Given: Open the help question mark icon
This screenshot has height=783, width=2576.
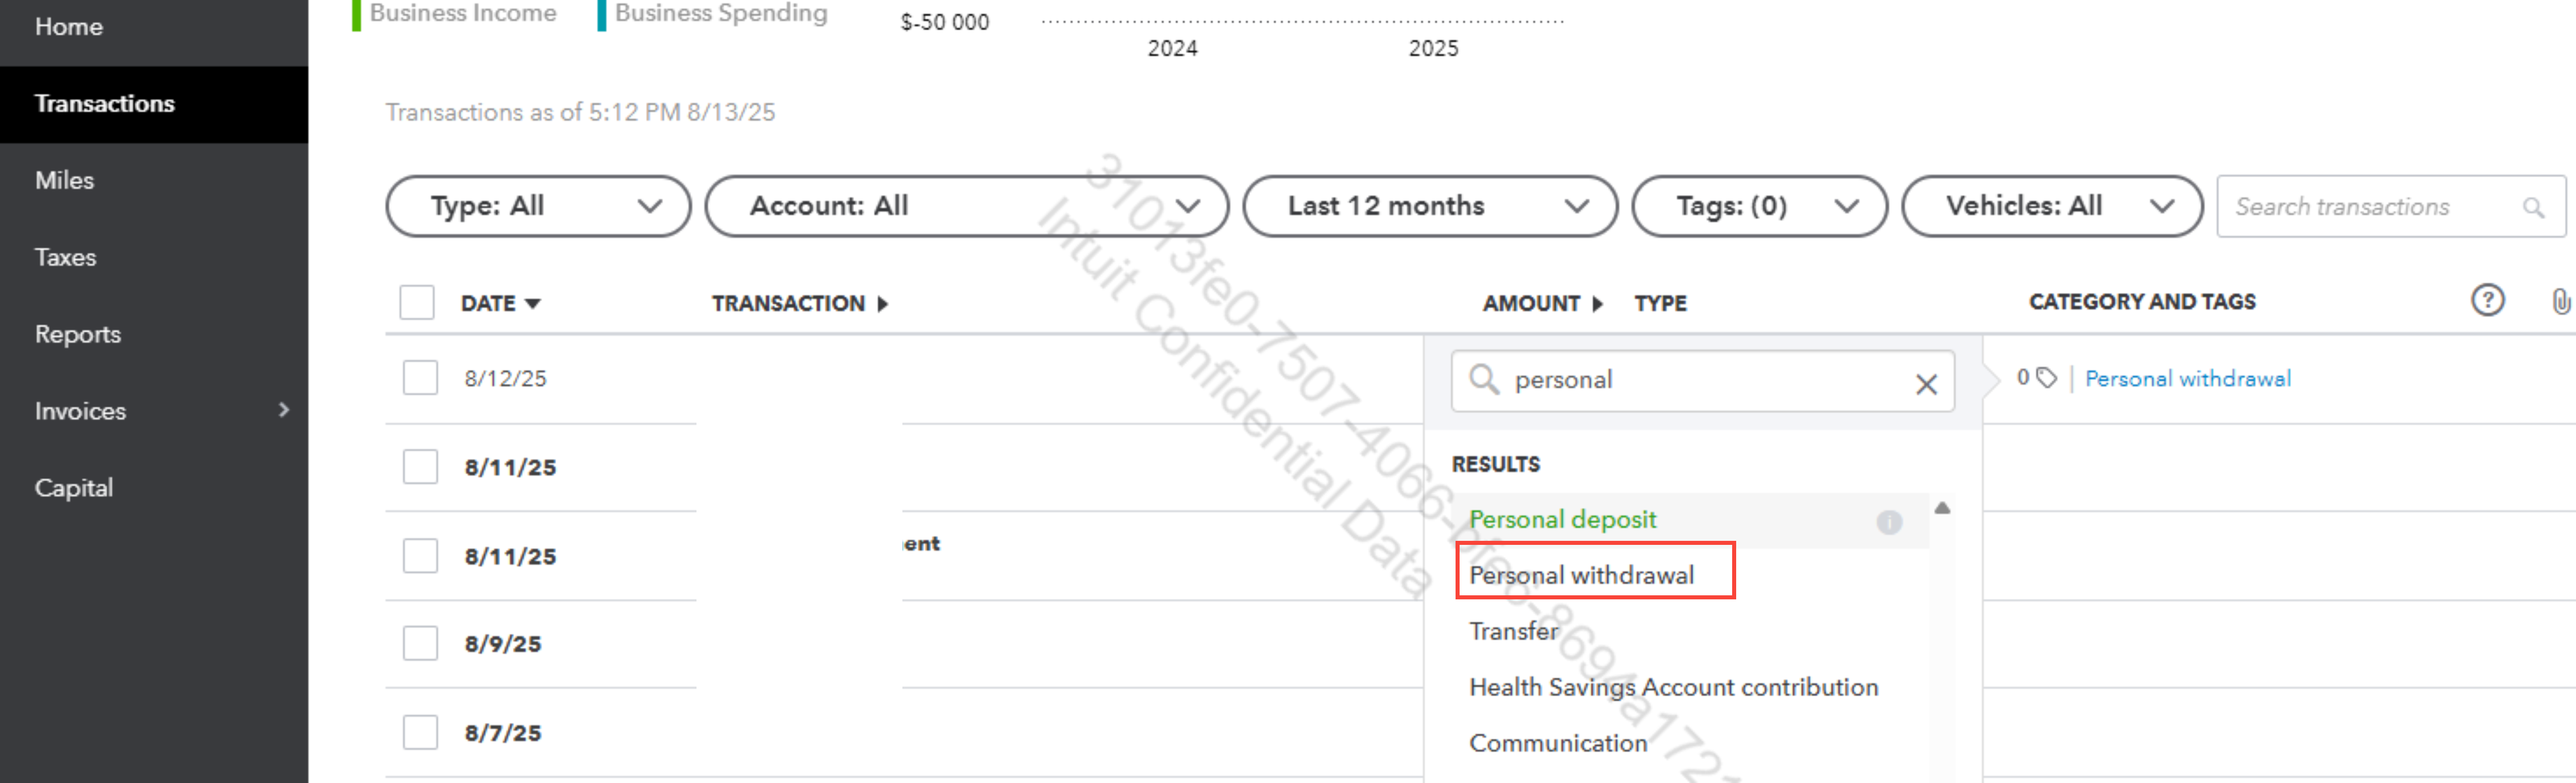Looking at the screenshot, I should tap(2487, 300).
